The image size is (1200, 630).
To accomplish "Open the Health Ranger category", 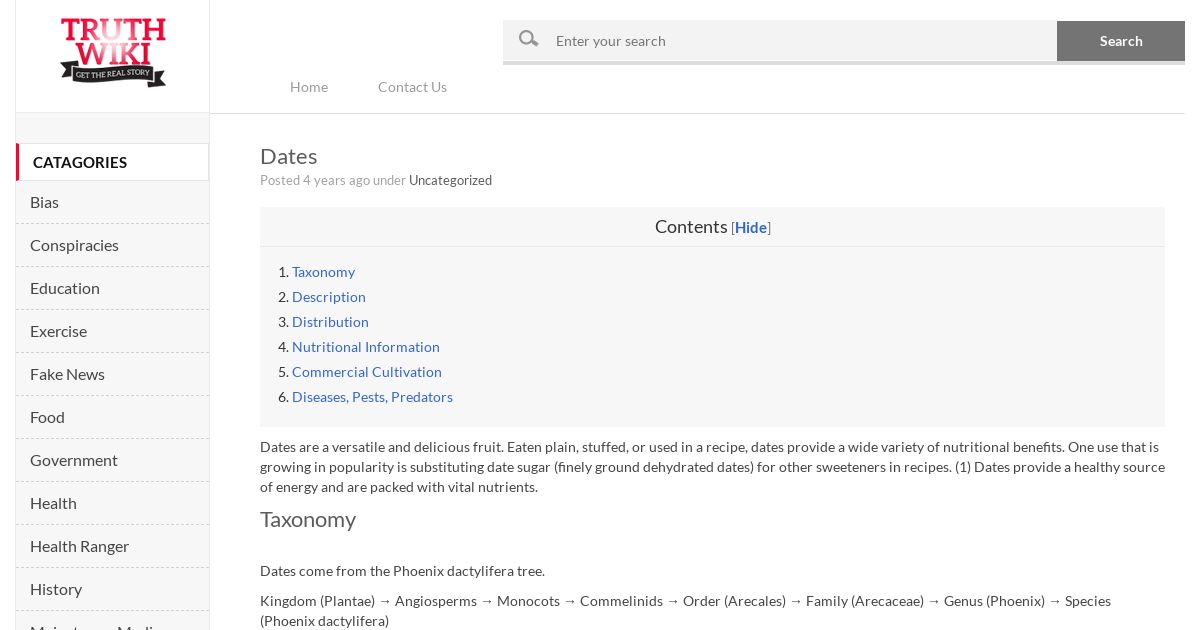I will click(112, 546).
